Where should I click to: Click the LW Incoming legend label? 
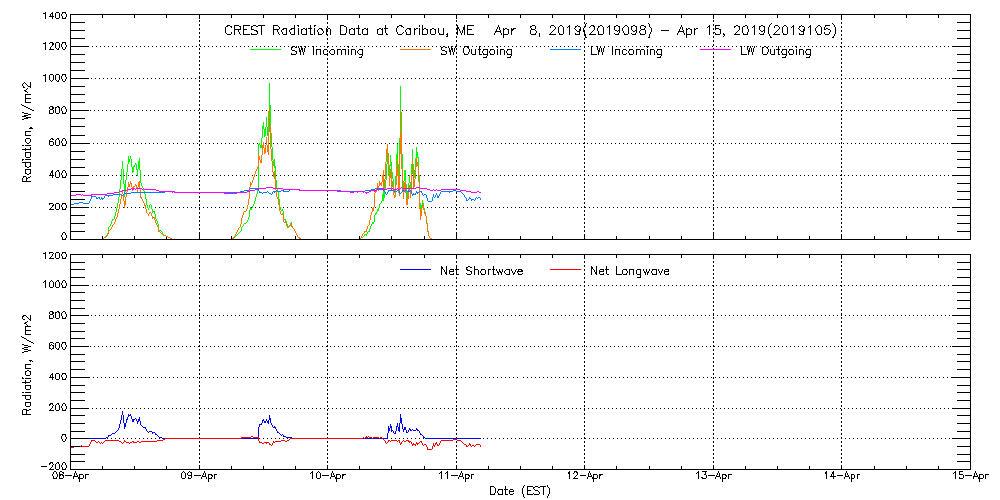pos(627,51)
